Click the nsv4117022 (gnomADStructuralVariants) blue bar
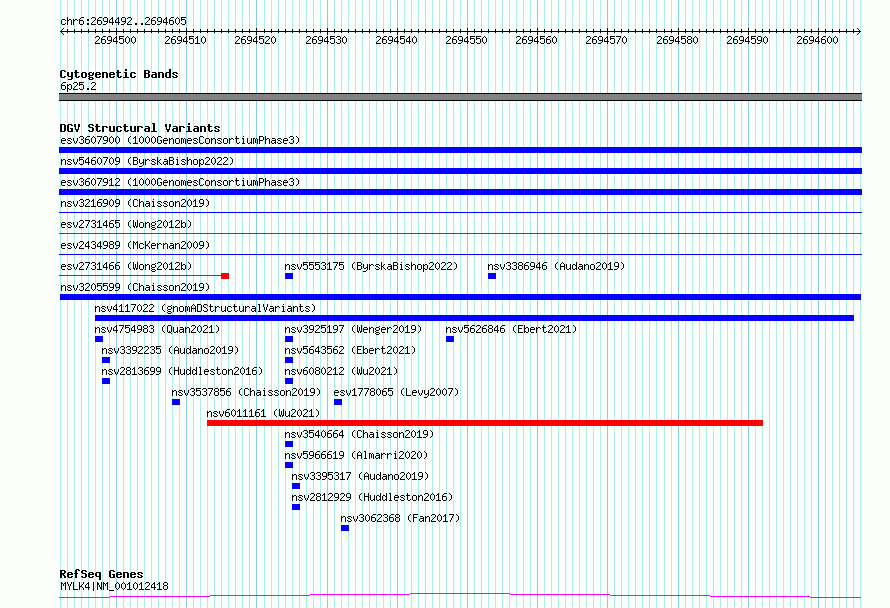Screen dimensions: 890x608 pos(474,318)
